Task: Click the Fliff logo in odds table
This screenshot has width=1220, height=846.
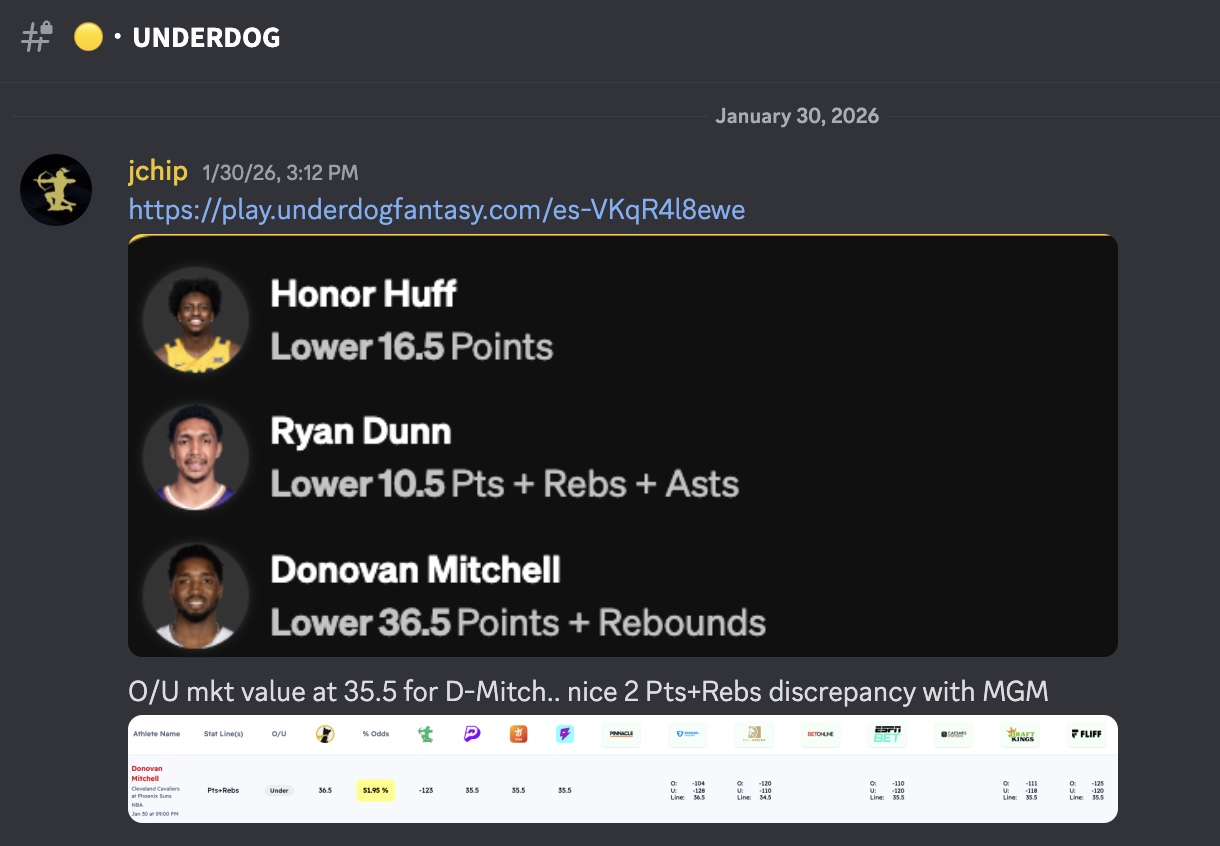Action: (x=1085, y=734)
